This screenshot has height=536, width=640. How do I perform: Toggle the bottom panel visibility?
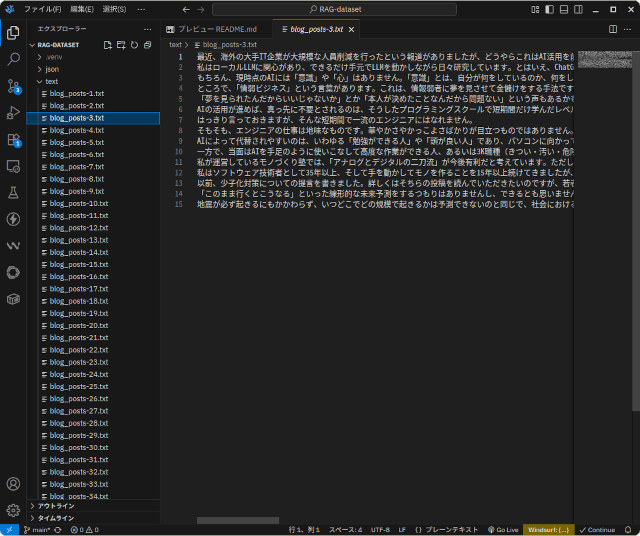[x=564, y=9]
